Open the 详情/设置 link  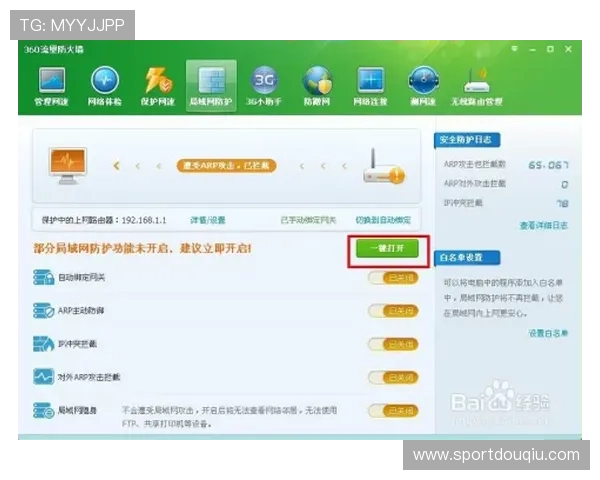point(208,220)
